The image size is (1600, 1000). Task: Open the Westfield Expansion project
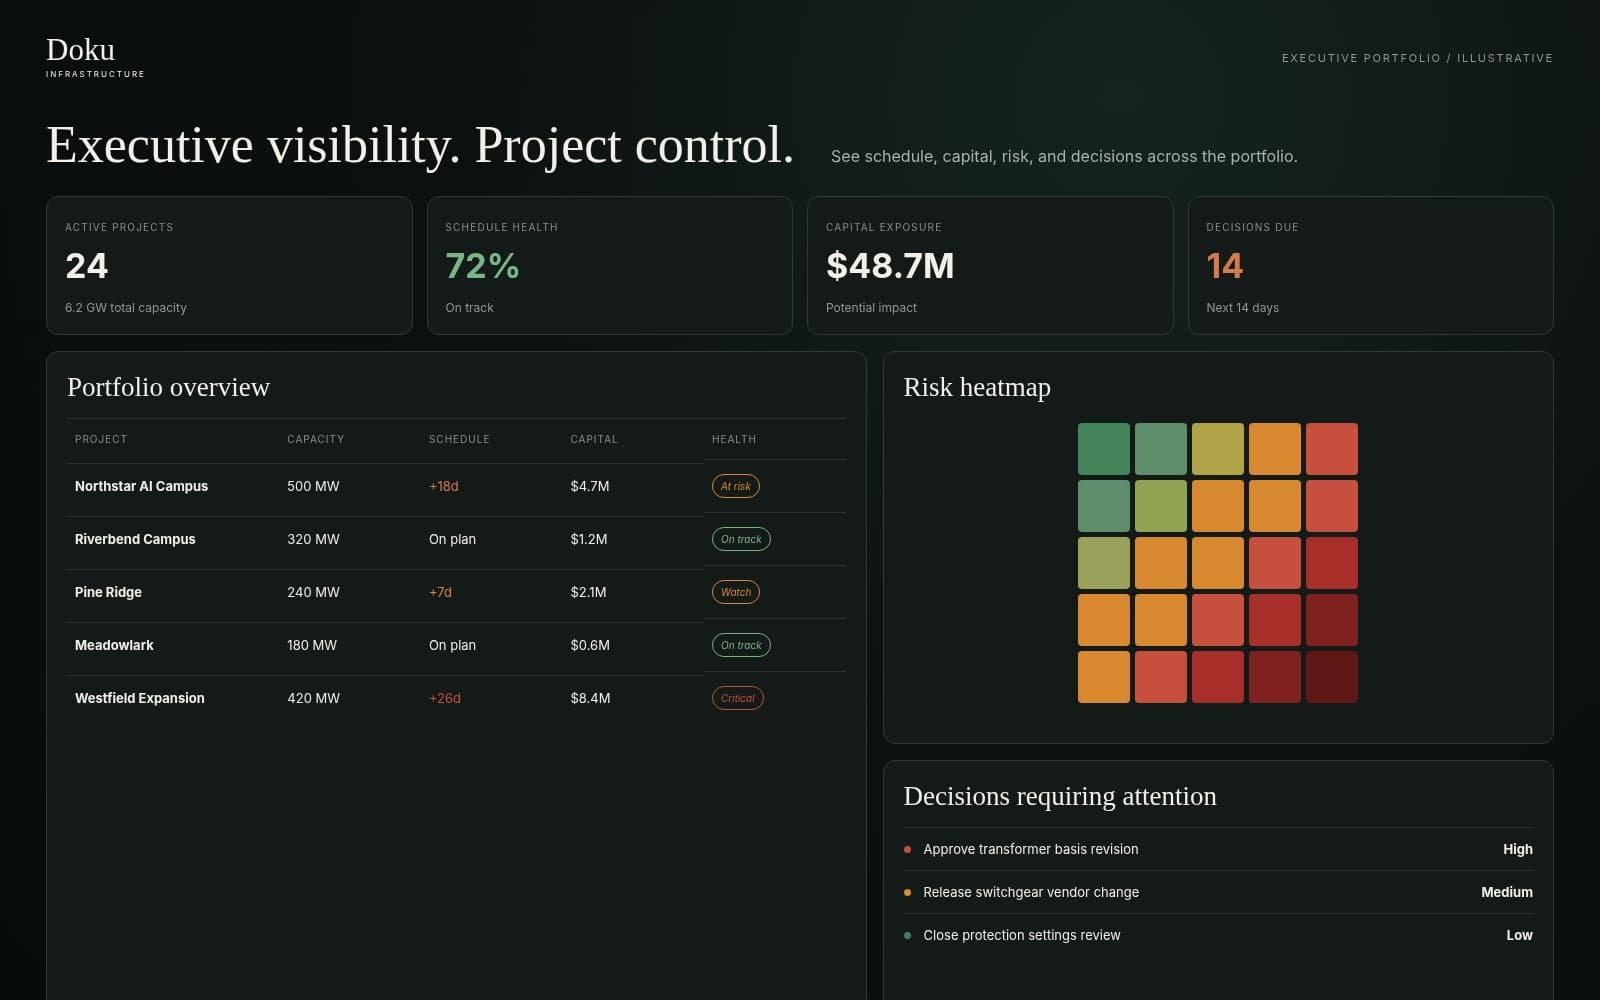[x=139, y=698]
